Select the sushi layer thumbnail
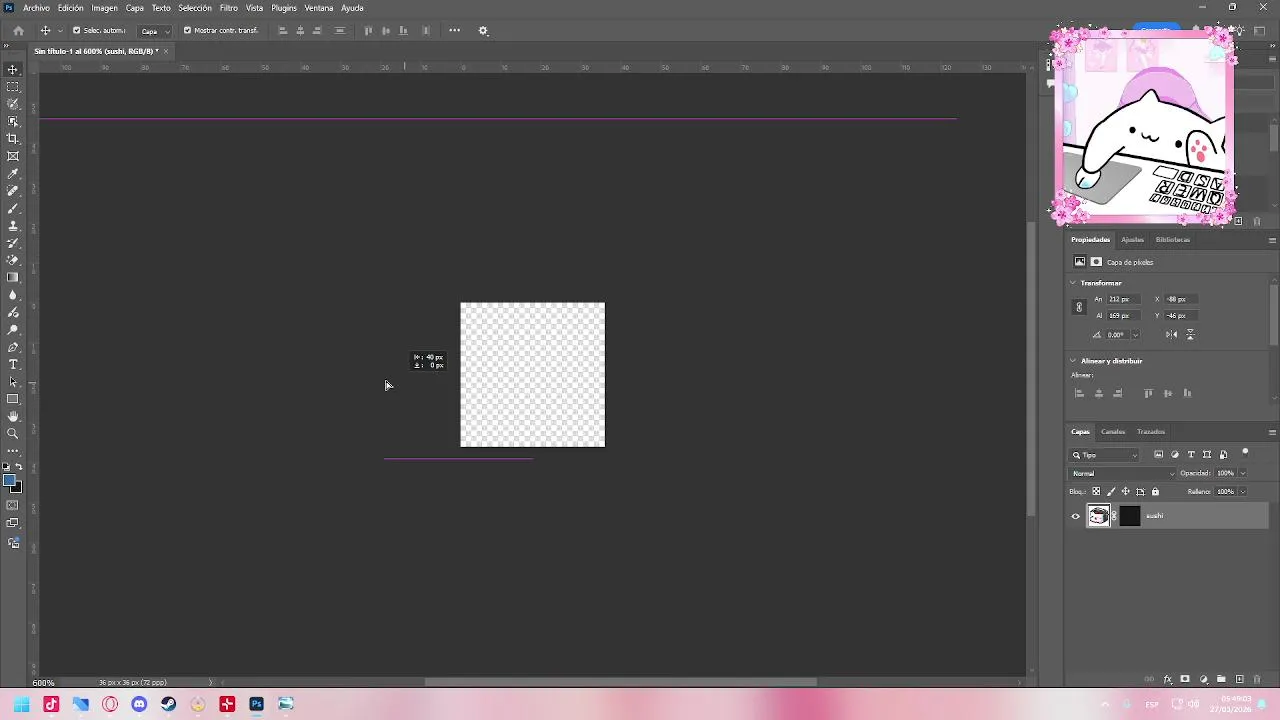This screenshot has width=1280, height=720. [x=1099, y=516]
